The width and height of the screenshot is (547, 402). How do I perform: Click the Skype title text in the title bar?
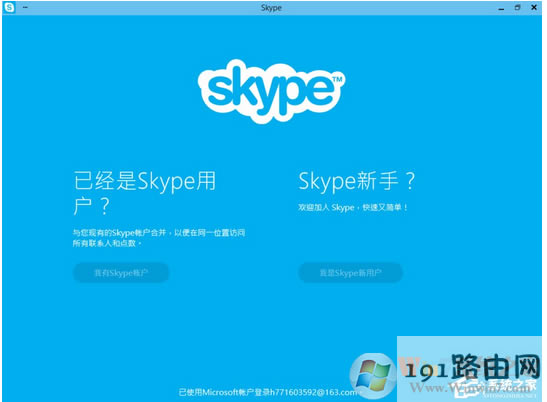(271, 8)
